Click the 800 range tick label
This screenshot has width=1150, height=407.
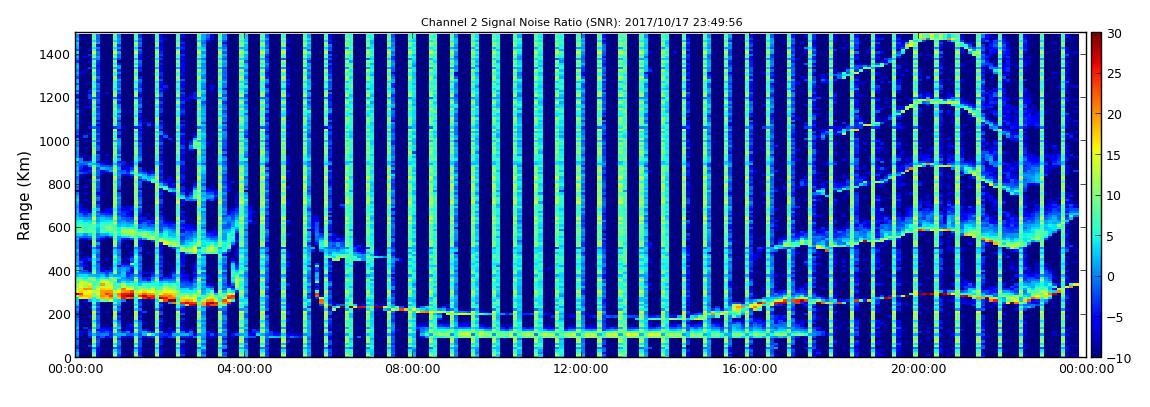(59, 184)
